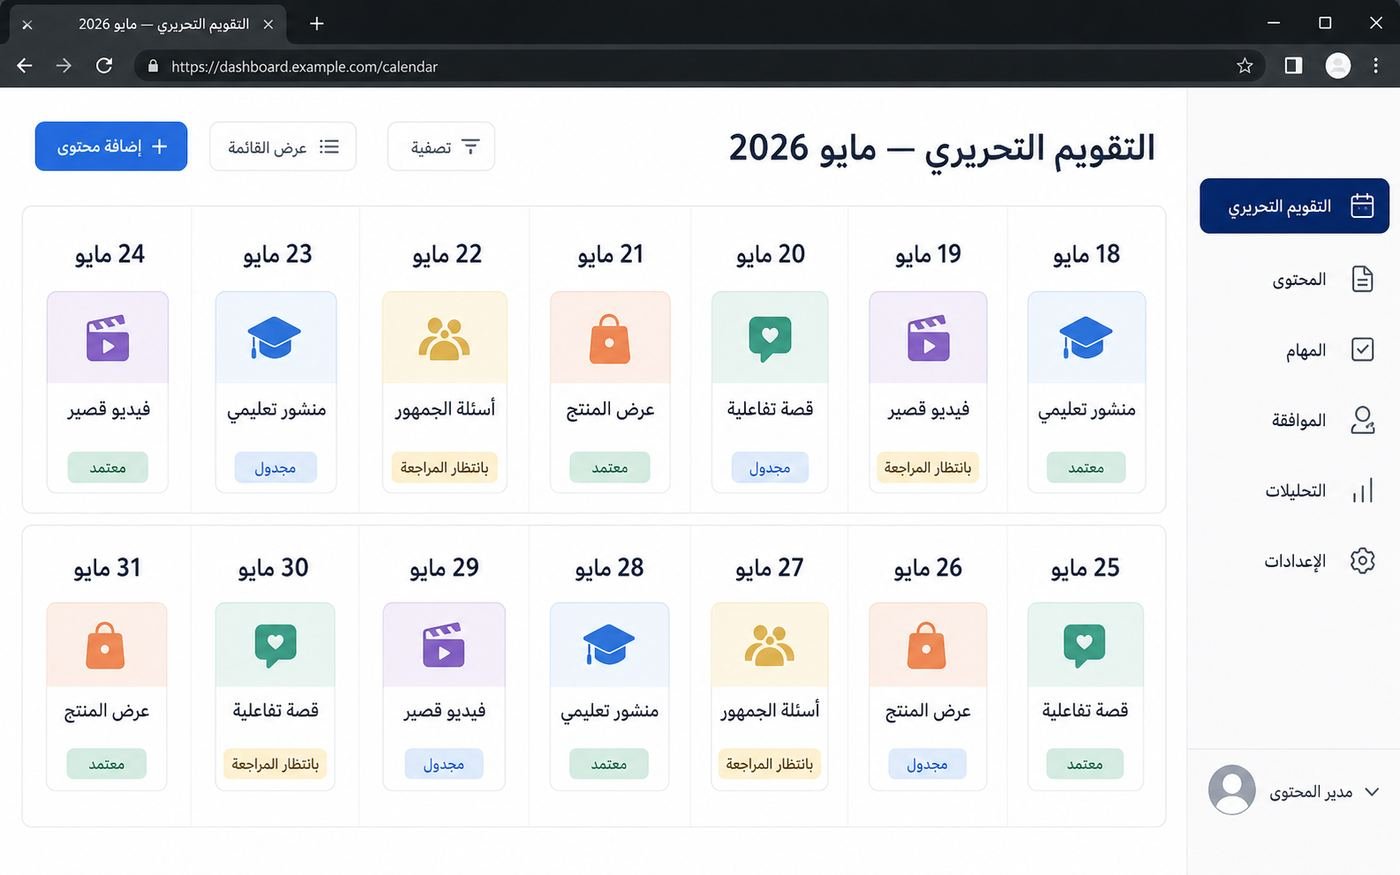The height and width of the screenshot is (875, 1400).
Task: Open the browser side panel icon
Action: click(x=1293, y=66)
